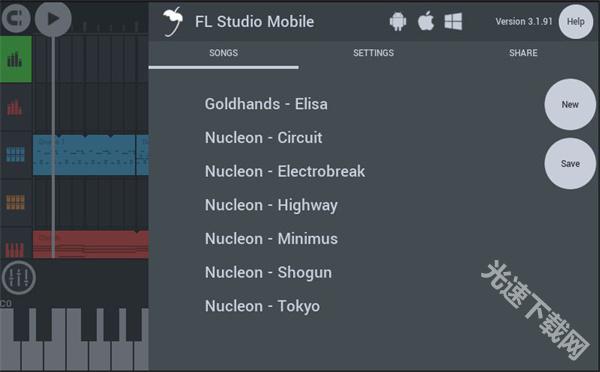Click the FL Studio fruit logo
Screen dimensions: 600x372
[x=173, y=21]
